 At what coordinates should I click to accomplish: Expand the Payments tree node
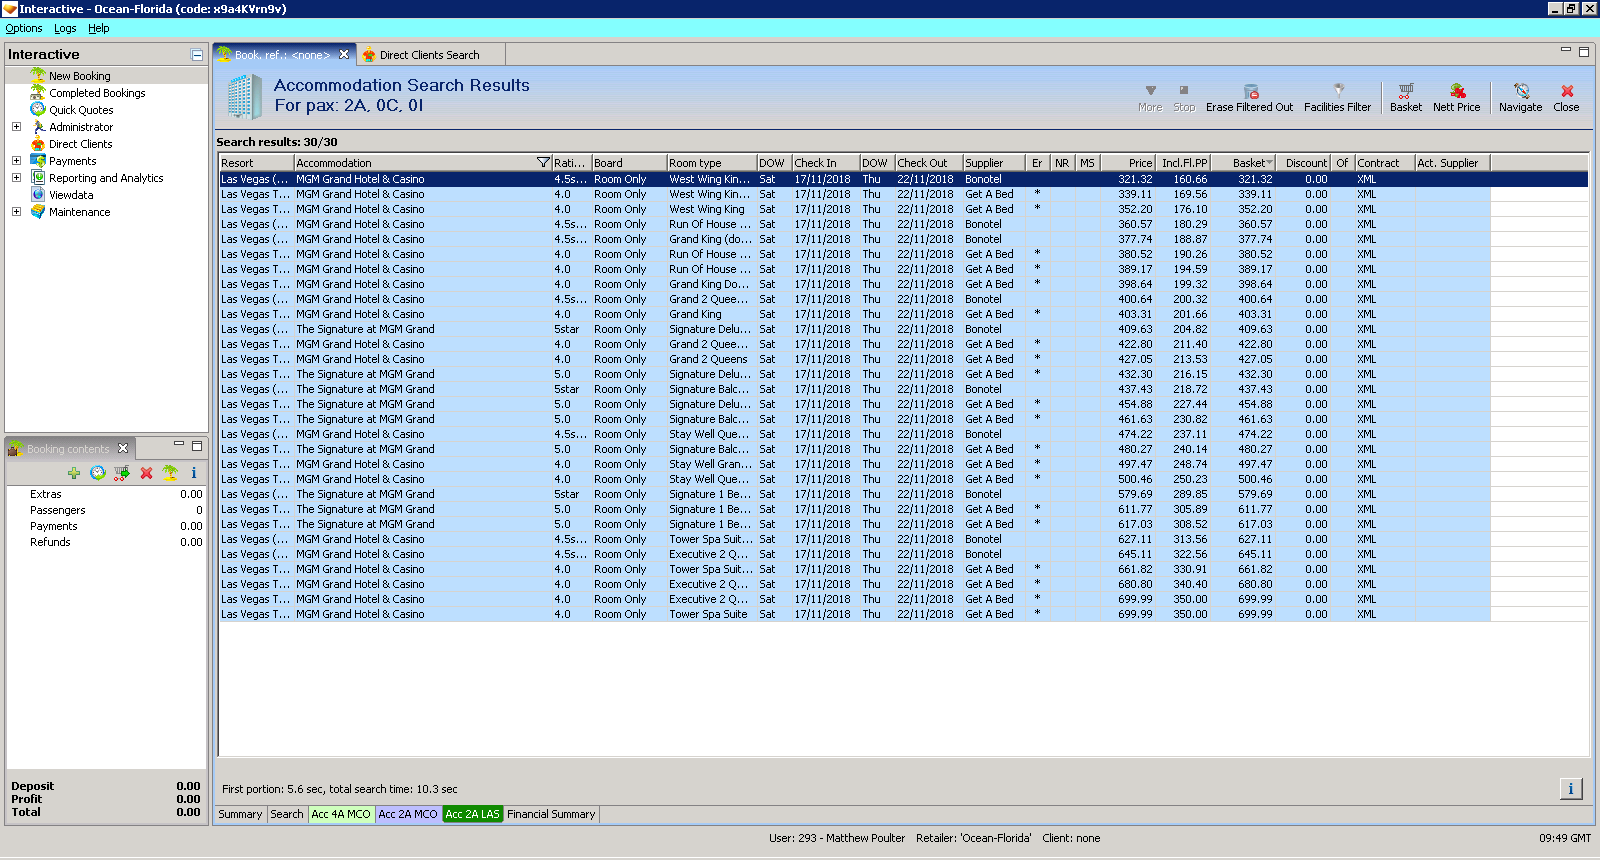pyautogui.click(x=16, y=160)
